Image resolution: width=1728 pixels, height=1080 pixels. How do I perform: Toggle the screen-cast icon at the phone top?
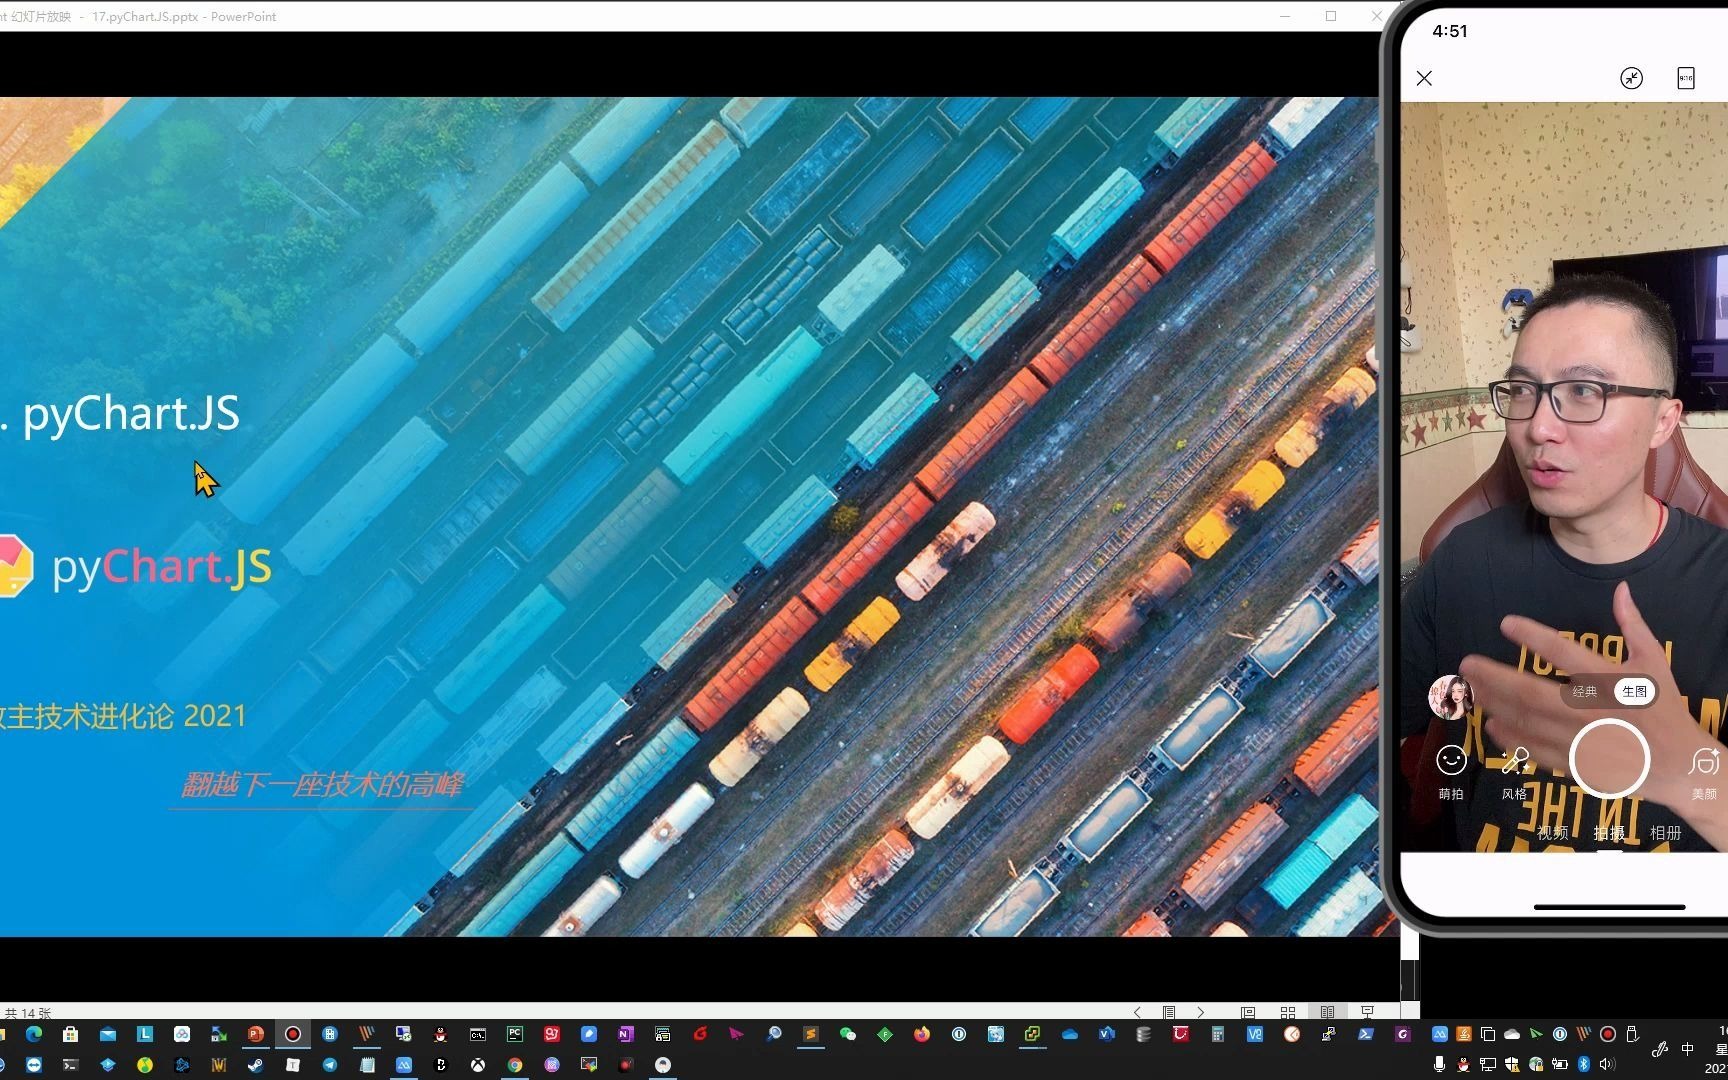click(x=1633, y=78)
